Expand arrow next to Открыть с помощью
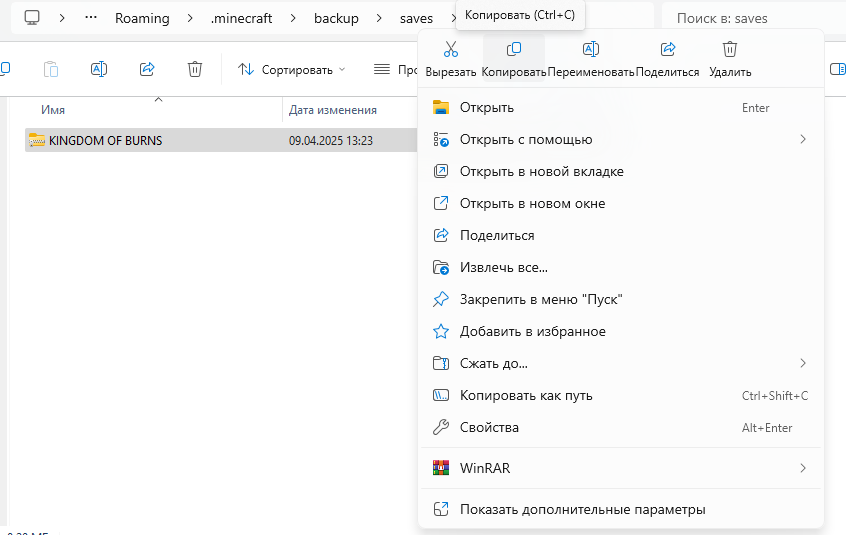This screenshot has width=846, height=535. pyautogui.click(x=803, y=139)
